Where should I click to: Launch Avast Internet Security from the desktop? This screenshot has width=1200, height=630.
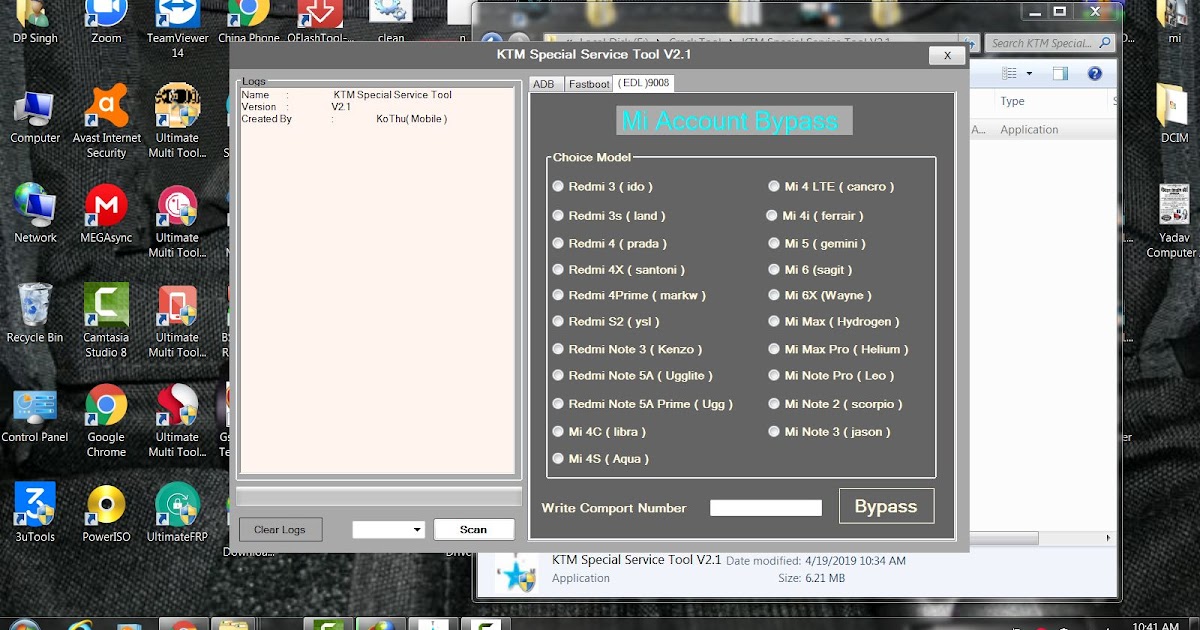coord(106,122)
